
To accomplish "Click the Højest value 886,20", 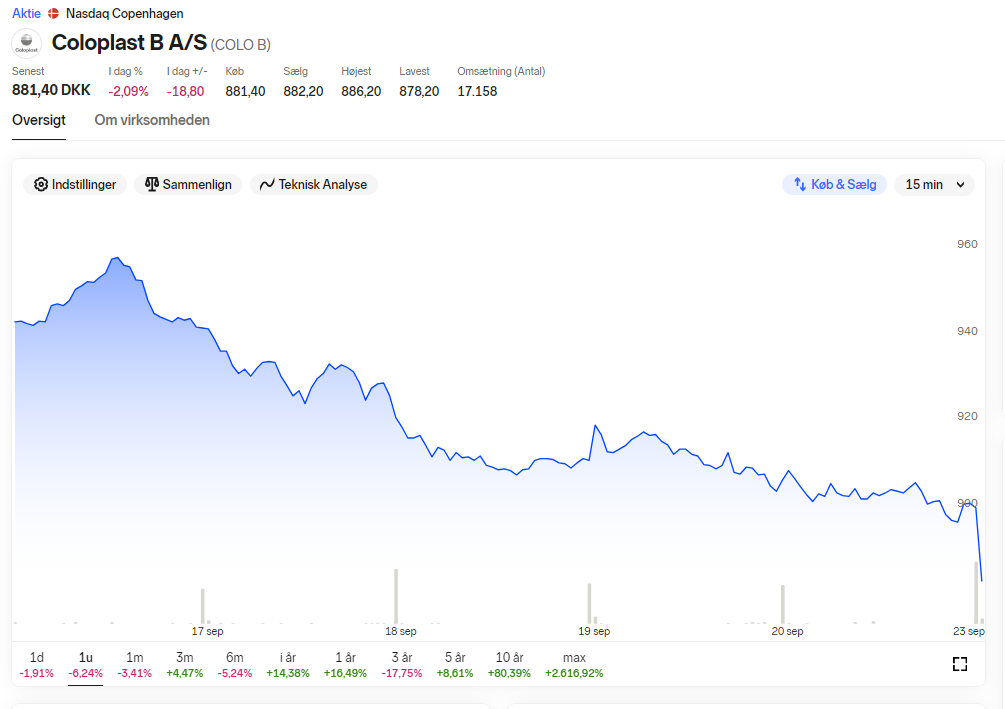I will coord(361,91).
